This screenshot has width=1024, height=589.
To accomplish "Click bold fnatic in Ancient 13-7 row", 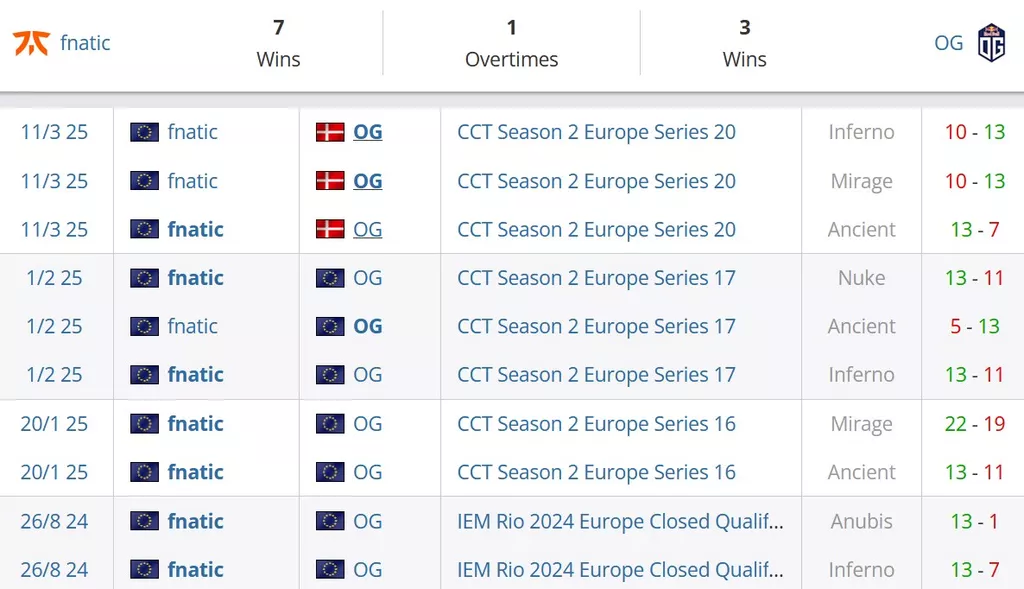I will click(195, 229).
